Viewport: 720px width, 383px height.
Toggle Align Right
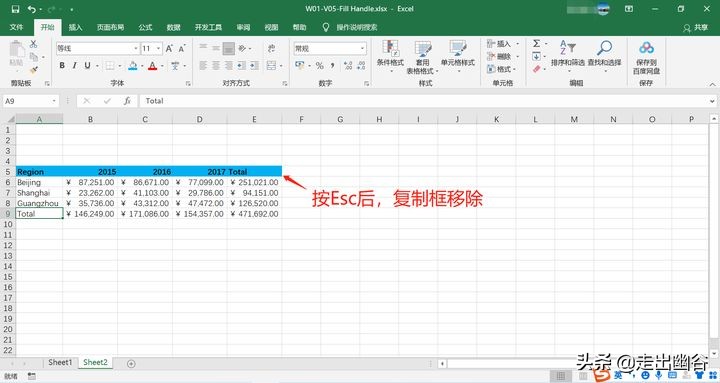[x=229, y=66]
